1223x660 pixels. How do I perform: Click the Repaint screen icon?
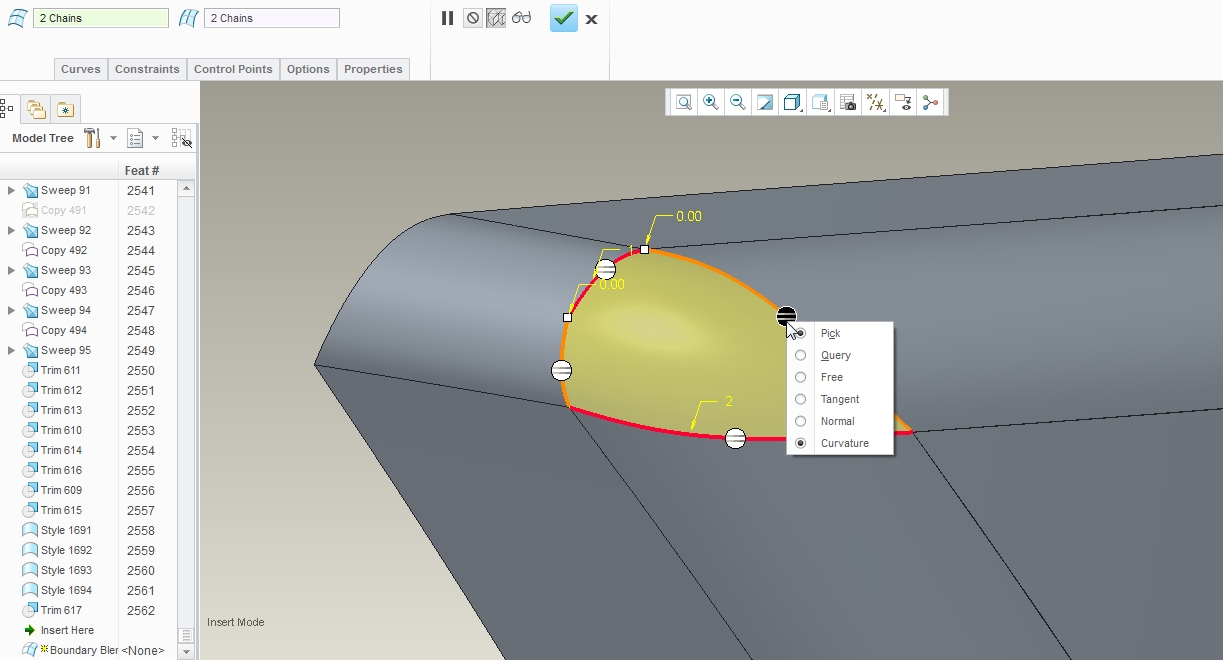coord(765,102)
